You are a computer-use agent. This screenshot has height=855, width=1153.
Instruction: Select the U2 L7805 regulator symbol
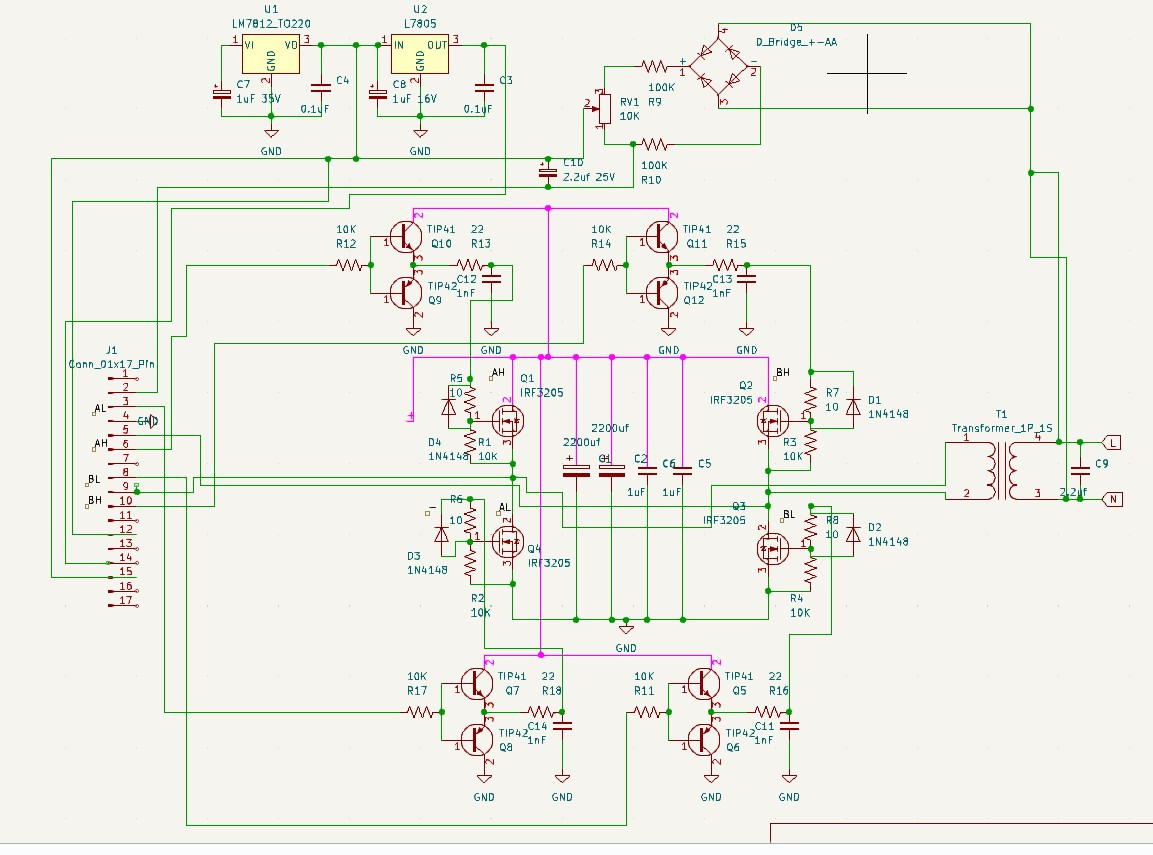pos(420,54)
